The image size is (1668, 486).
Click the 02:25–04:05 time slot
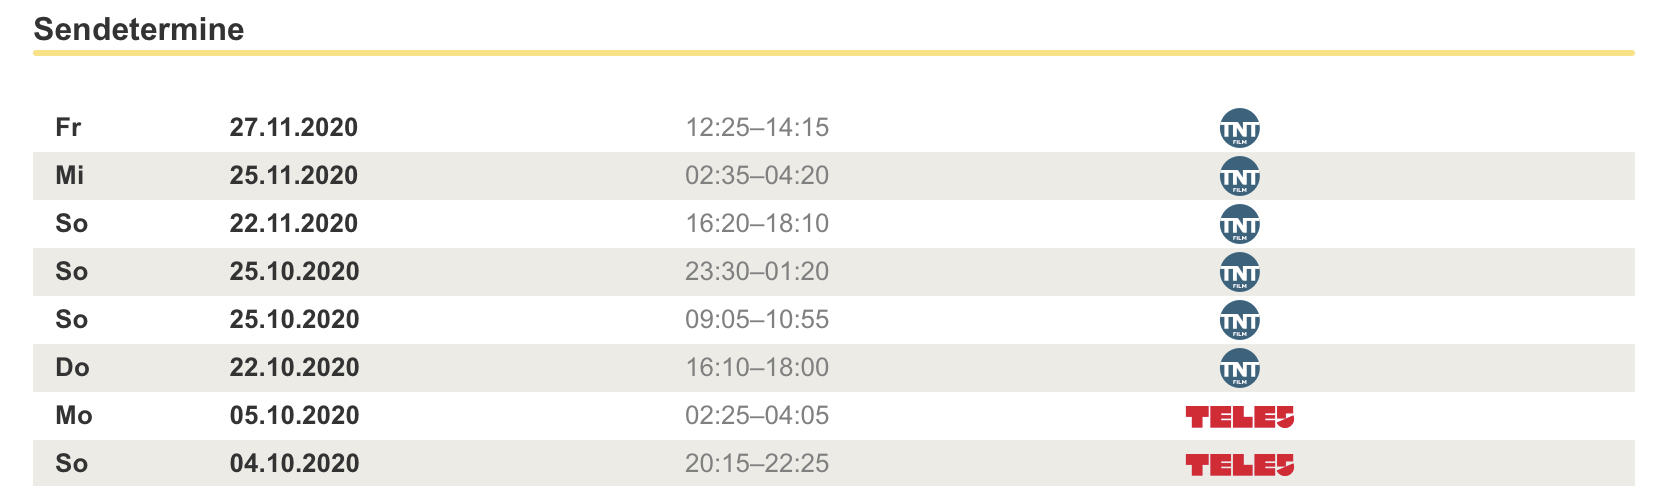point(757,416)
